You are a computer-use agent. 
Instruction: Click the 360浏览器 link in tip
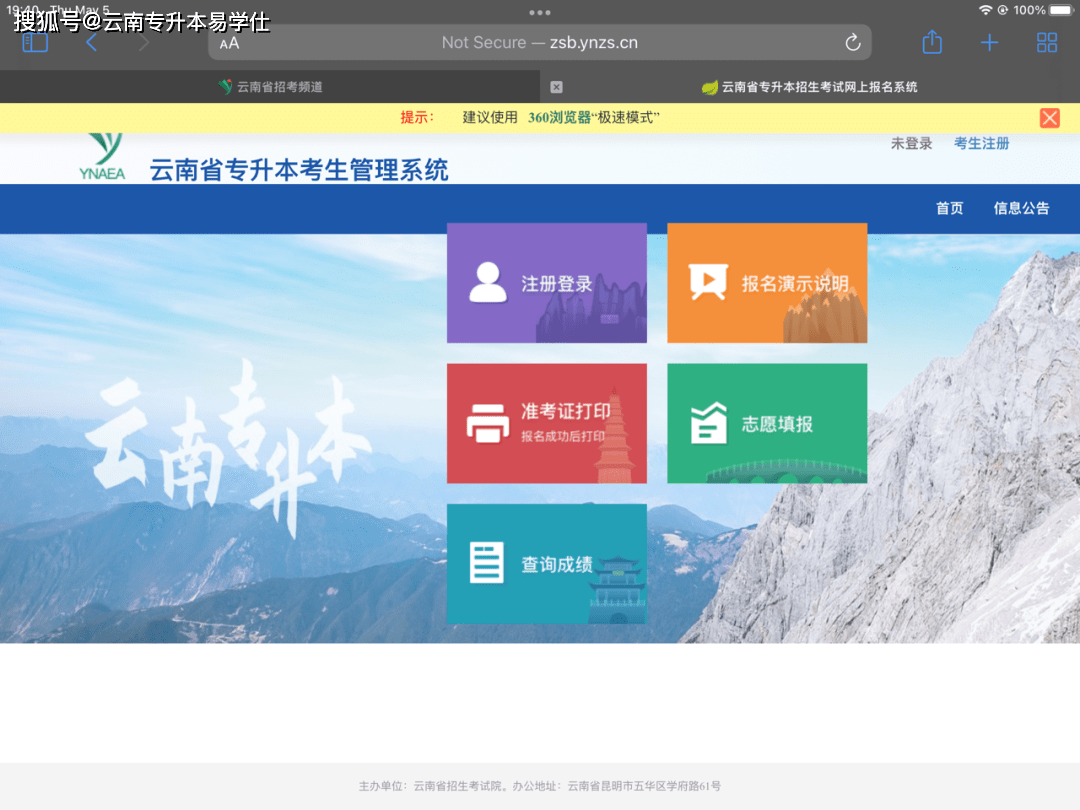pos(559,118)
